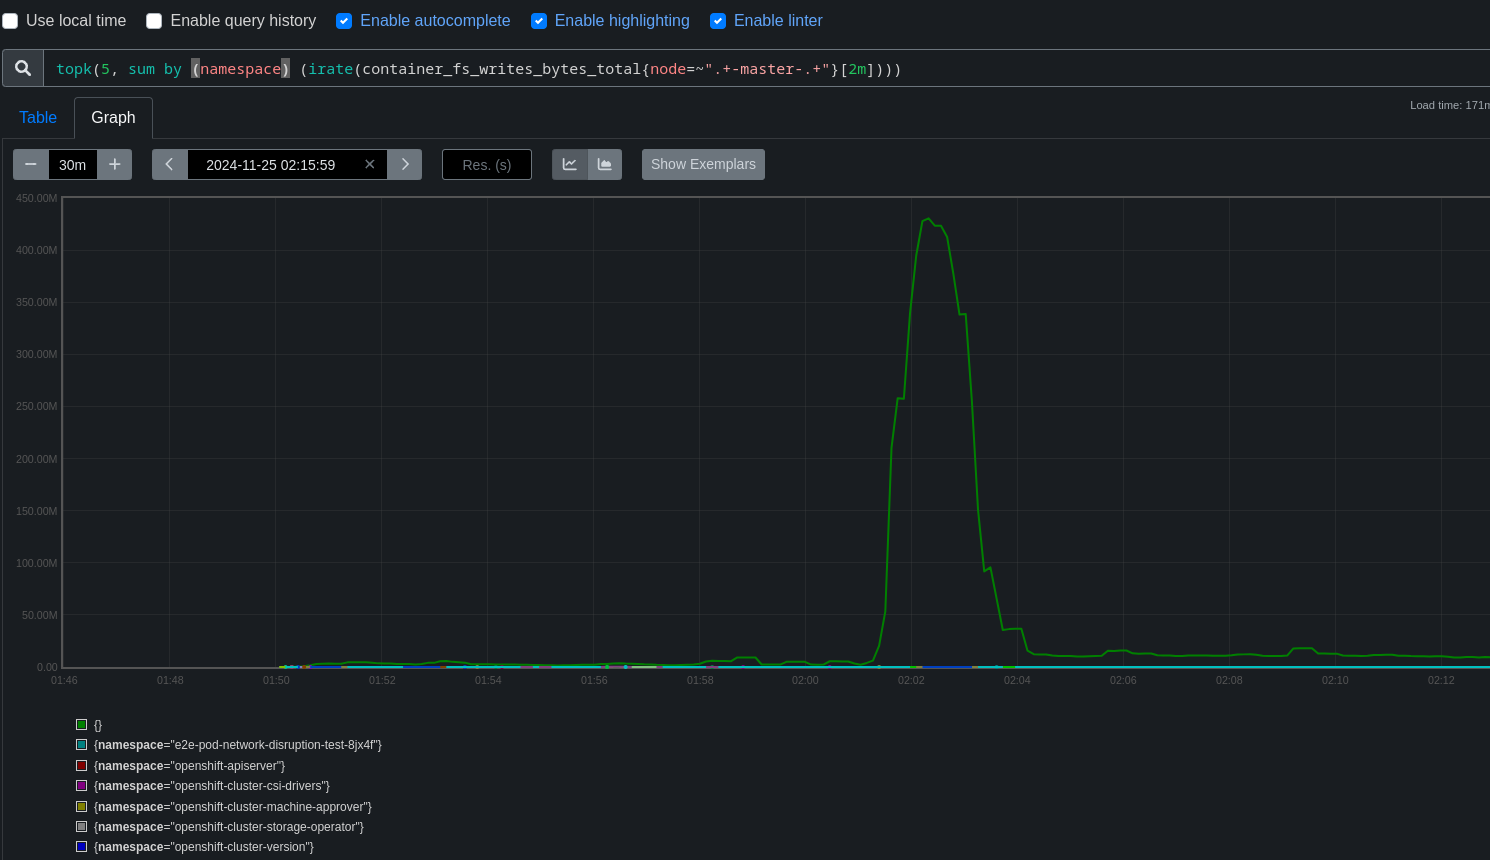
Task: Toggle openshift-cluster-storage-operator series swatch
Action: click(x=82, y=827)
